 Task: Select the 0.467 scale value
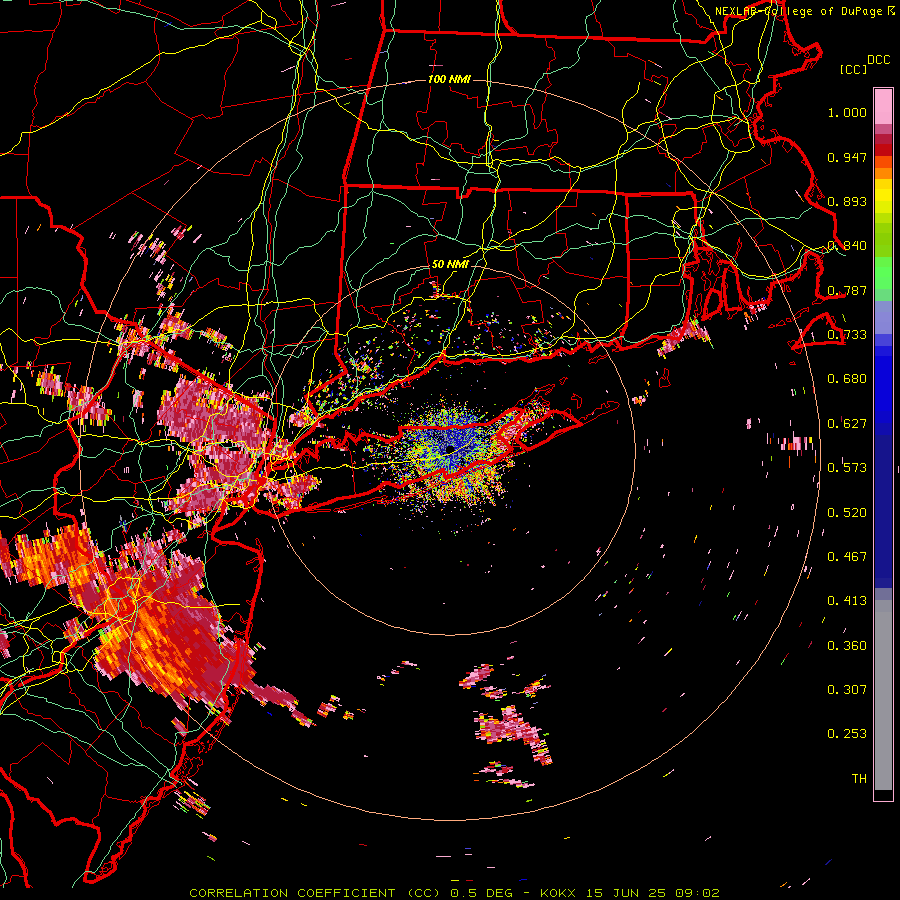(x=847, y=557)
